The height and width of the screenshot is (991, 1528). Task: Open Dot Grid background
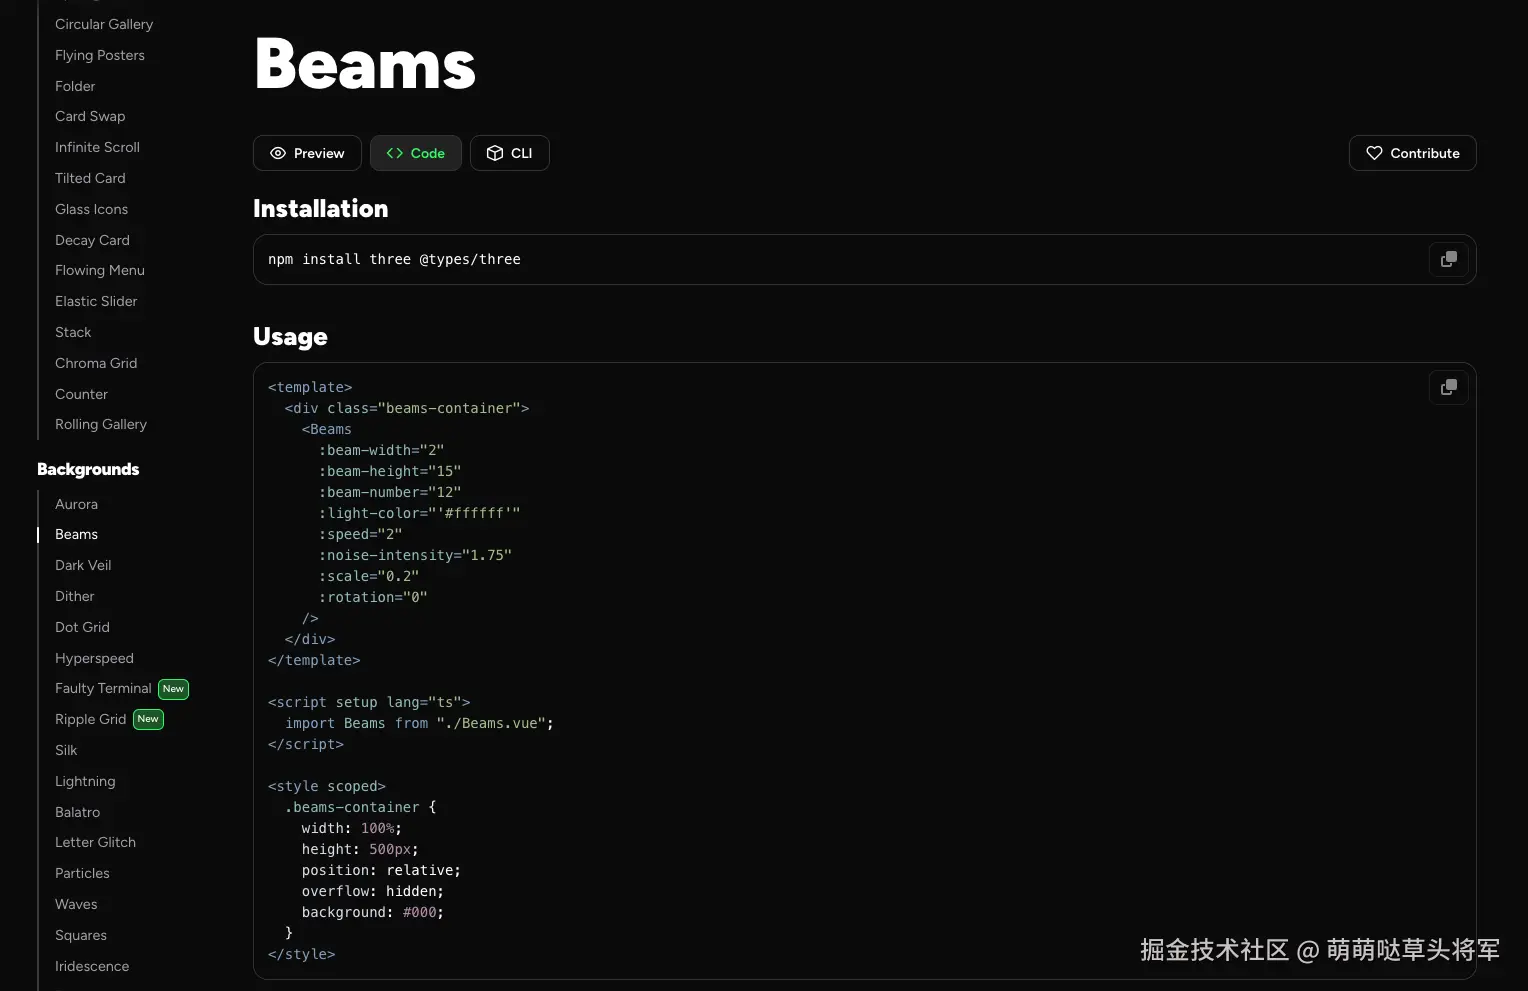click(x=82, y=627)
